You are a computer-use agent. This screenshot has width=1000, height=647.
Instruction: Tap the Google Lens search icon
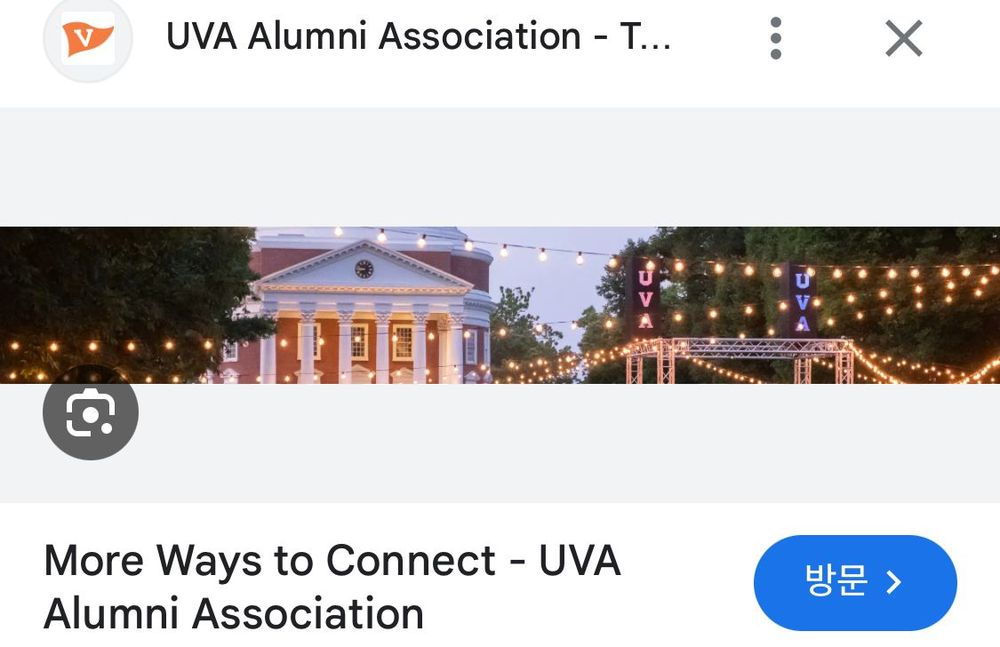click(x=91, y=412)
